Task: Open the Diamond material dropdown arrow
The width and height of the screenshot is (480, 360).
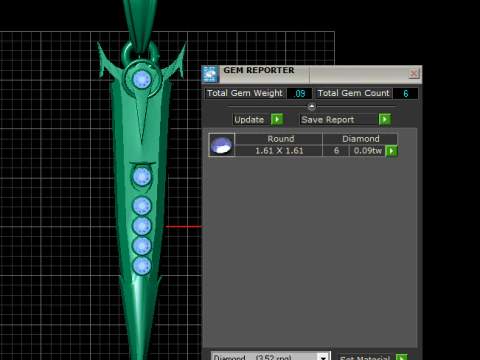Action: coord(323,357)
